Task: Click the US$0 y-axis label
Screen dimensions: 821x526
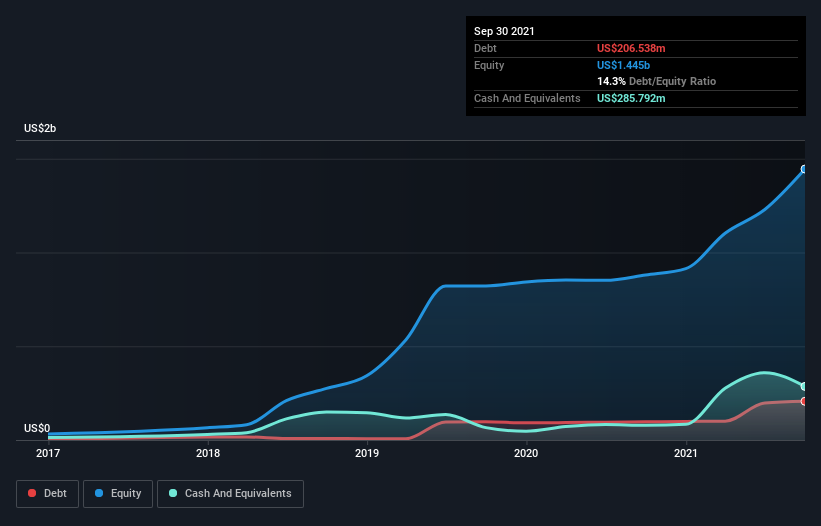Action: pyautogui.click(x=37, y=428)
